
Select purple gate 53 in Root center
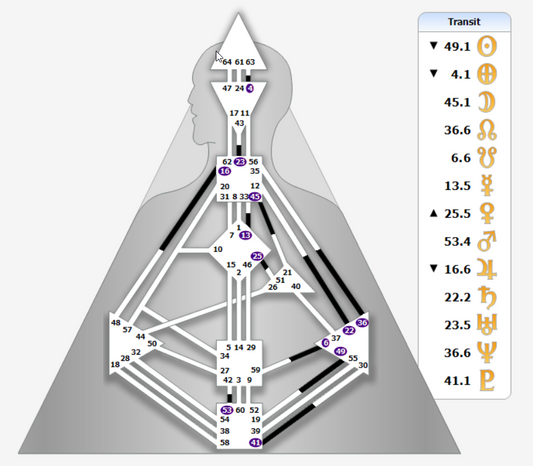click(x=227, y=410)
